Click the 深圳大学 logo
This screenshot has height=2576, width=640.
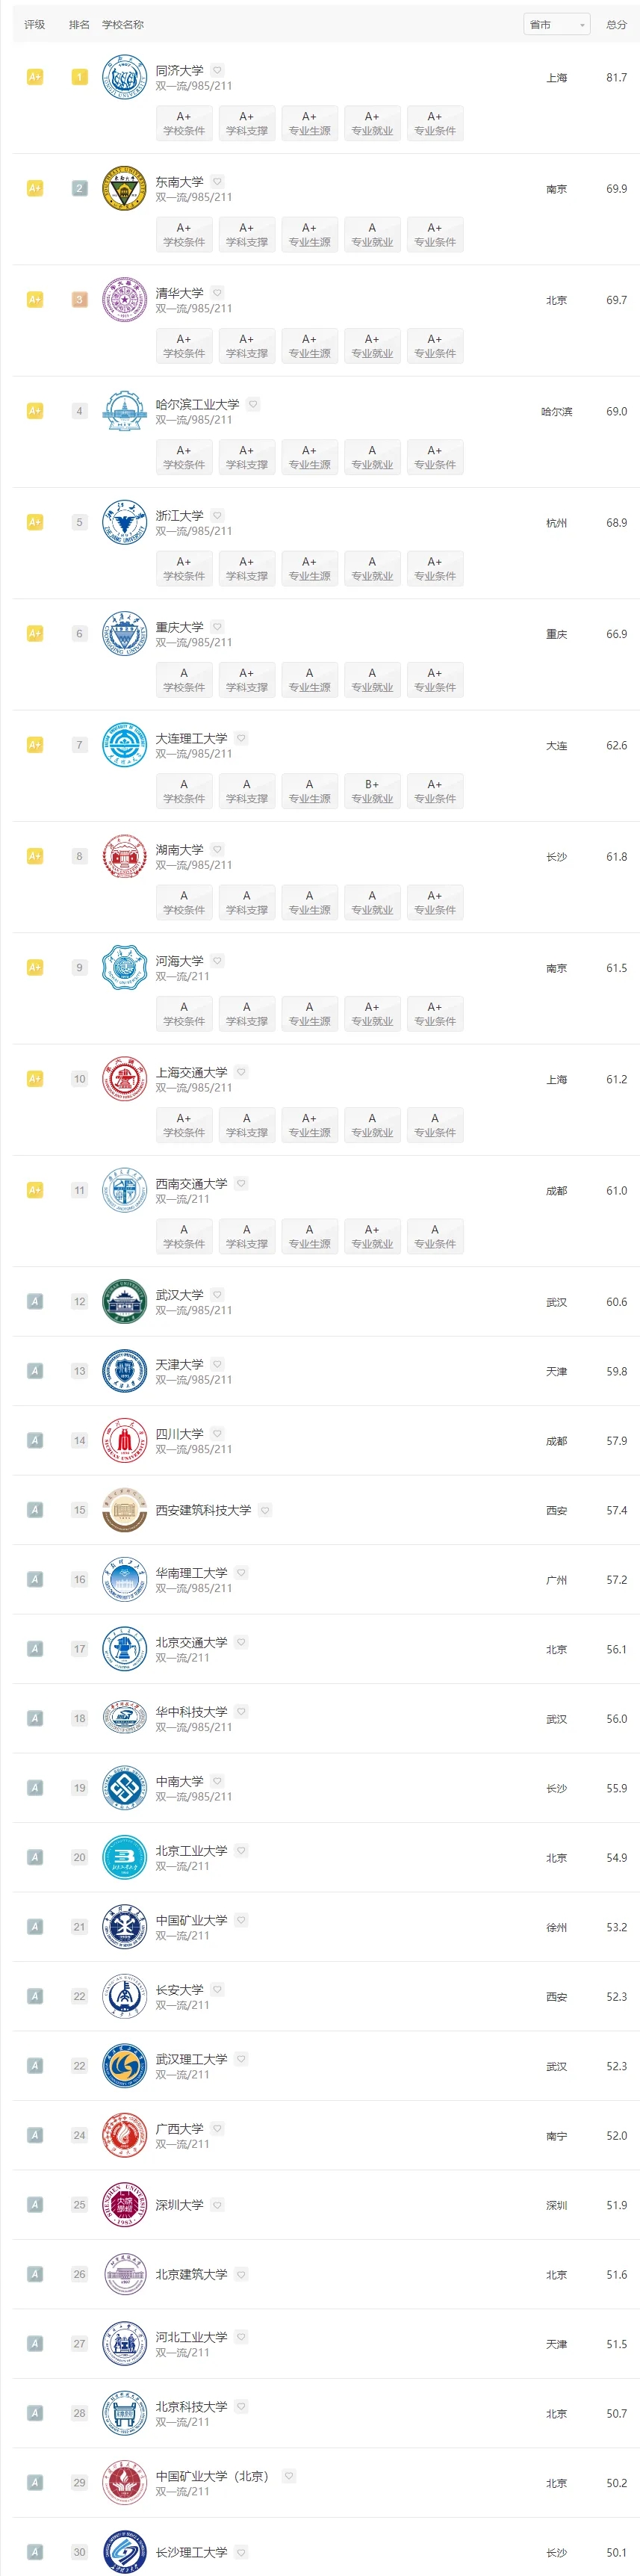click(x=124, y=2204)
